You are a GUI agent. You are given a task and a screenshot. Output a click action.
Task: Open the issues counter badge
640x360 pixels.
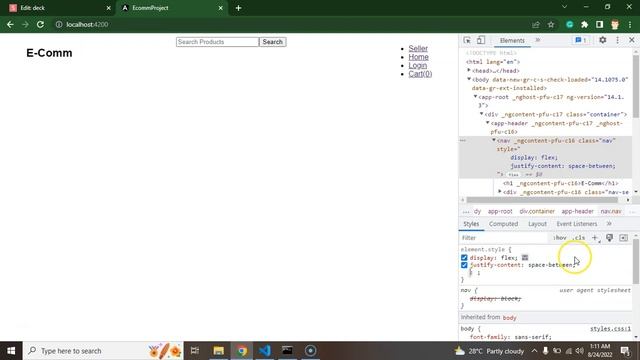point(580,40)
